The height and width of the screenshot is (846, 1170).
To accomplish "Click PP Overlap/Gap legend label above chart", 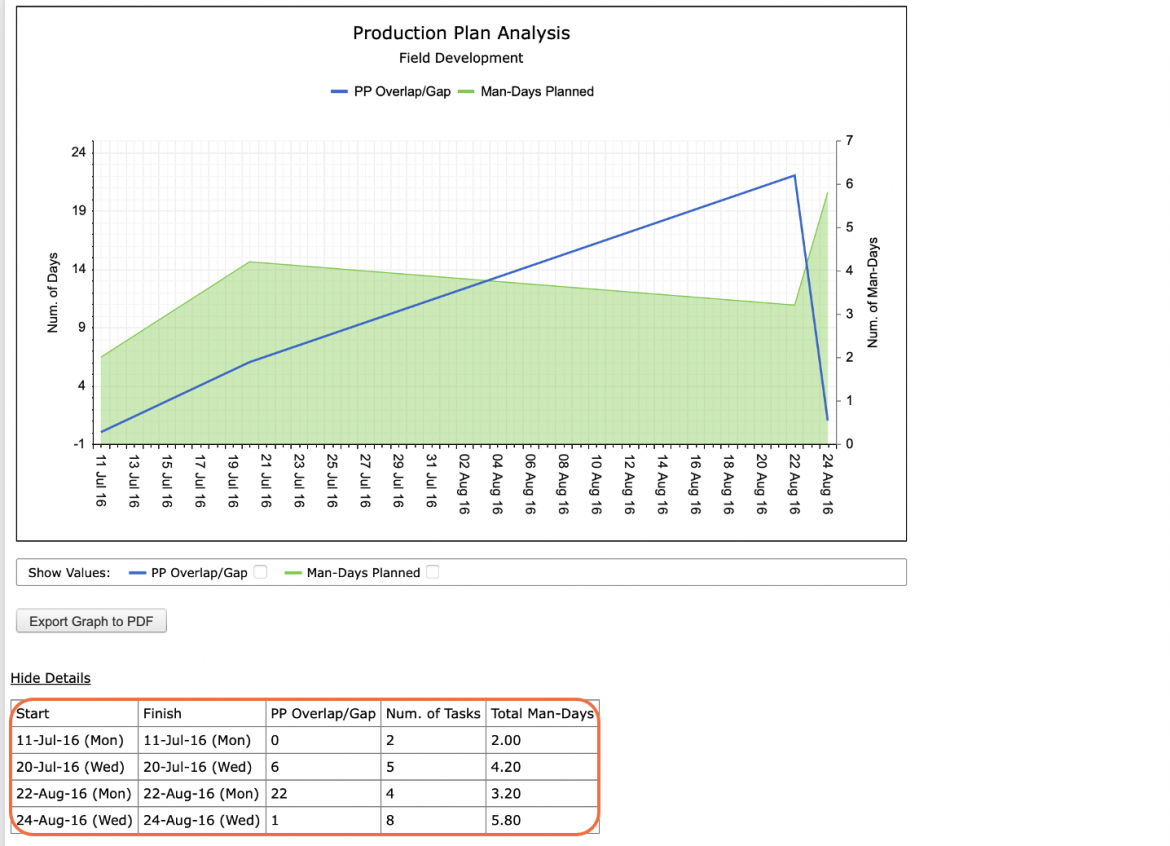I will click(x=402, y=92).
